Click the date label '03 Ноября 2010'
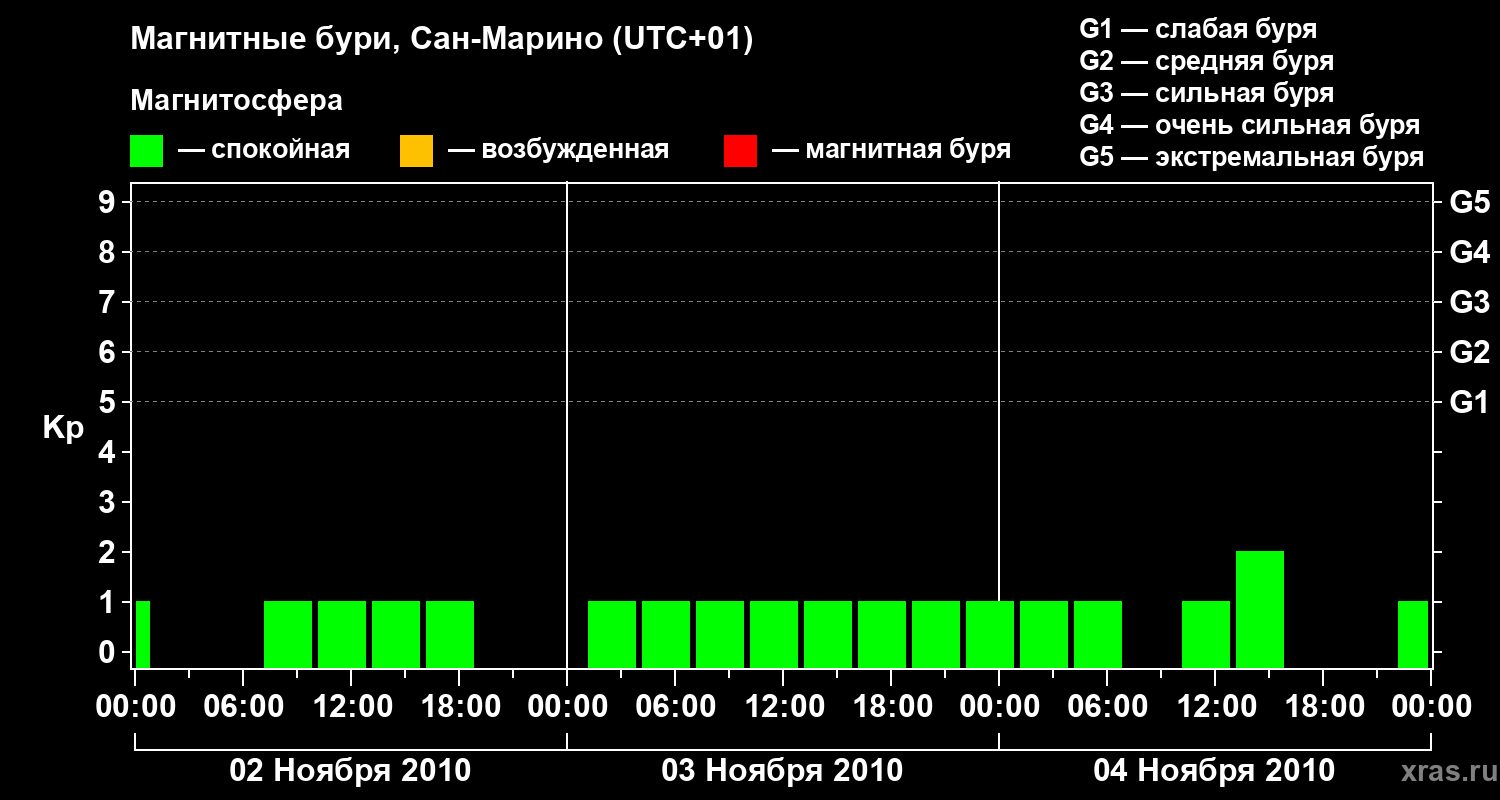 782,771
